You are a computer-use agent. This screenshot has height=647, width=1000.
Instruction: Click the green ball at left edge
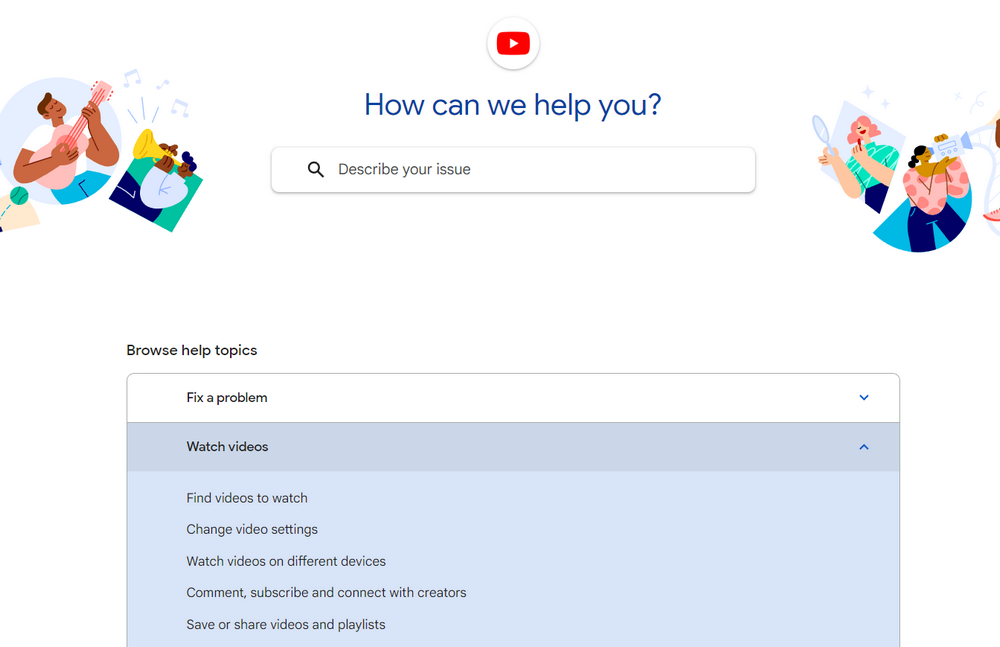19,195
